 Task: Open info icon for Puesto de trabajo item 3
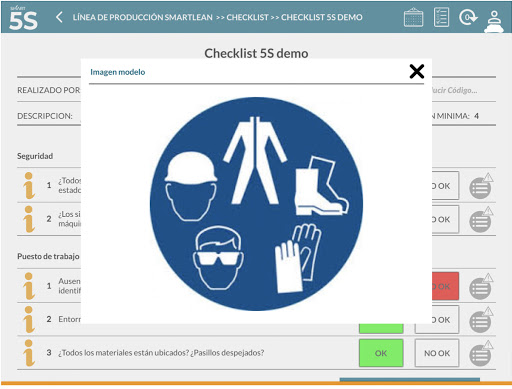tap(29, 353)
